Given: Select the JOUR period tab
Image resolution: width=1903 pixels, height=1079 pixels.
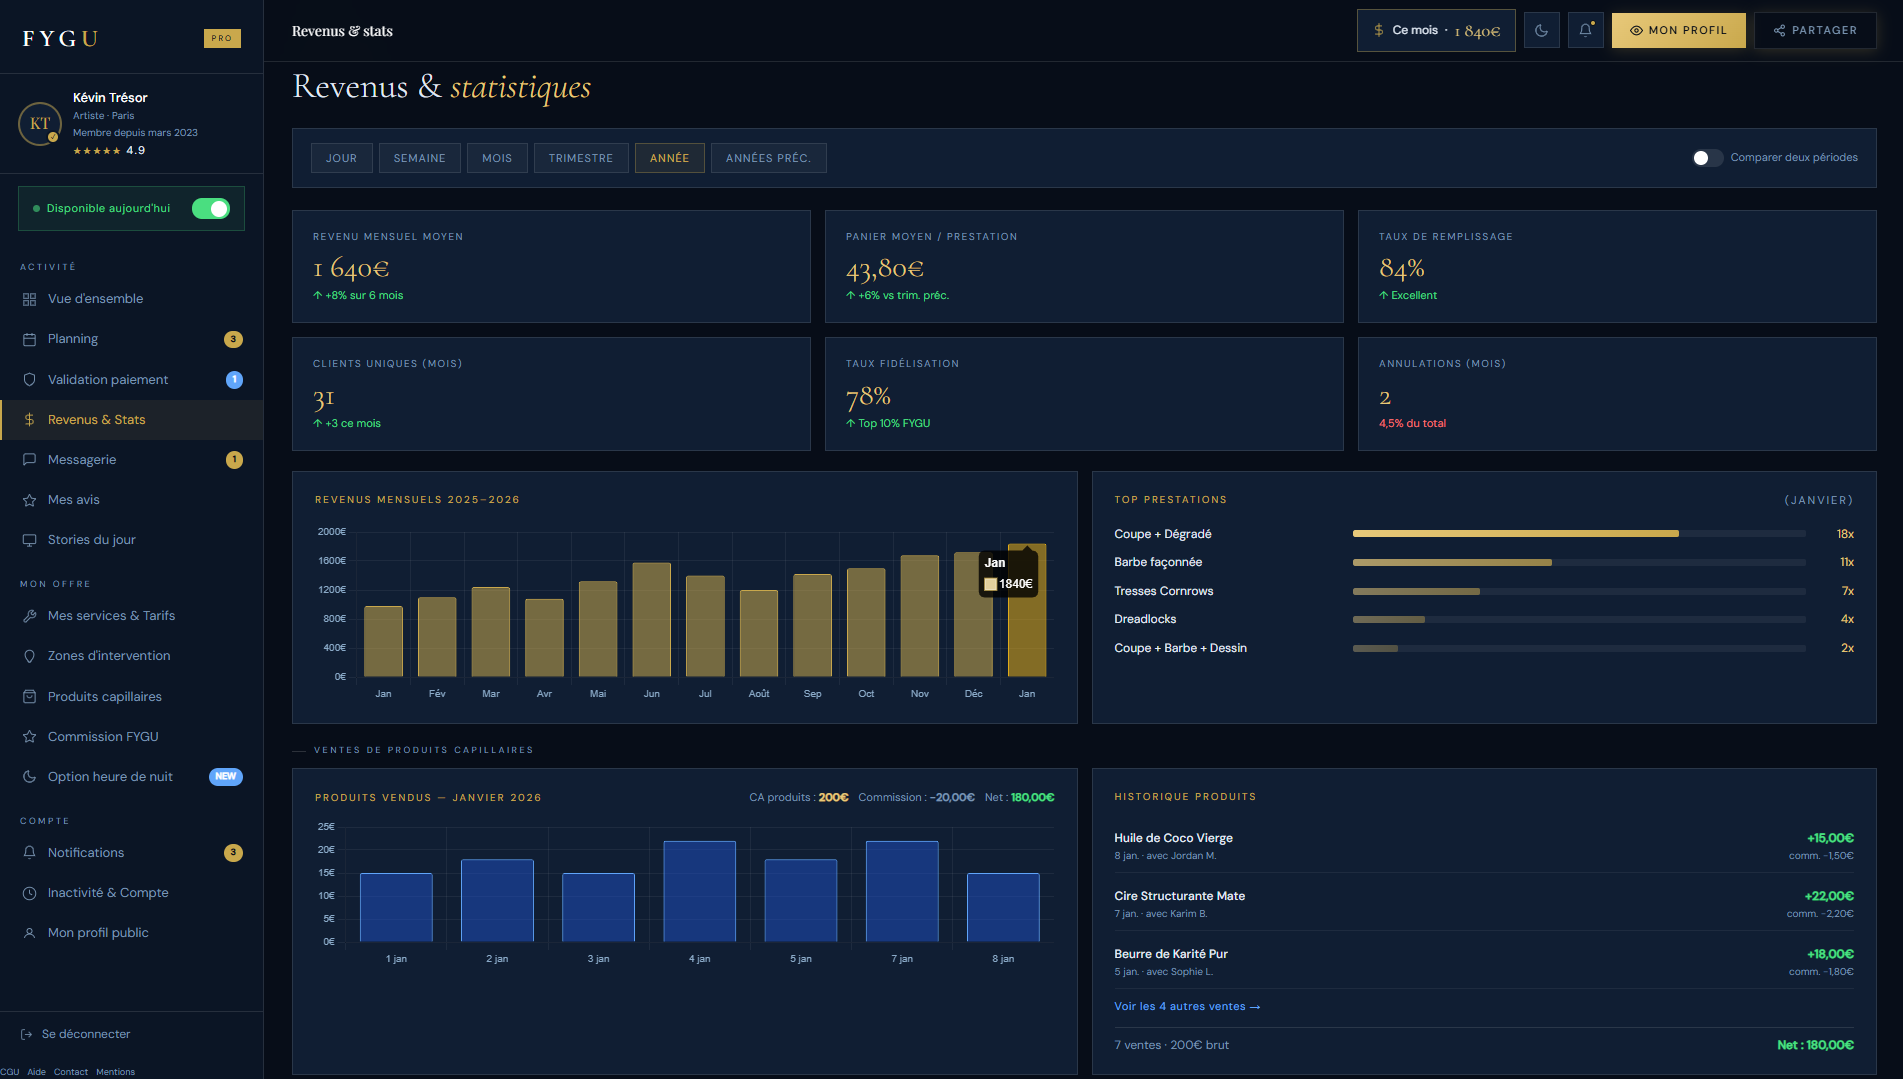Looking at the screenshot, I should [x=341, y=158].
